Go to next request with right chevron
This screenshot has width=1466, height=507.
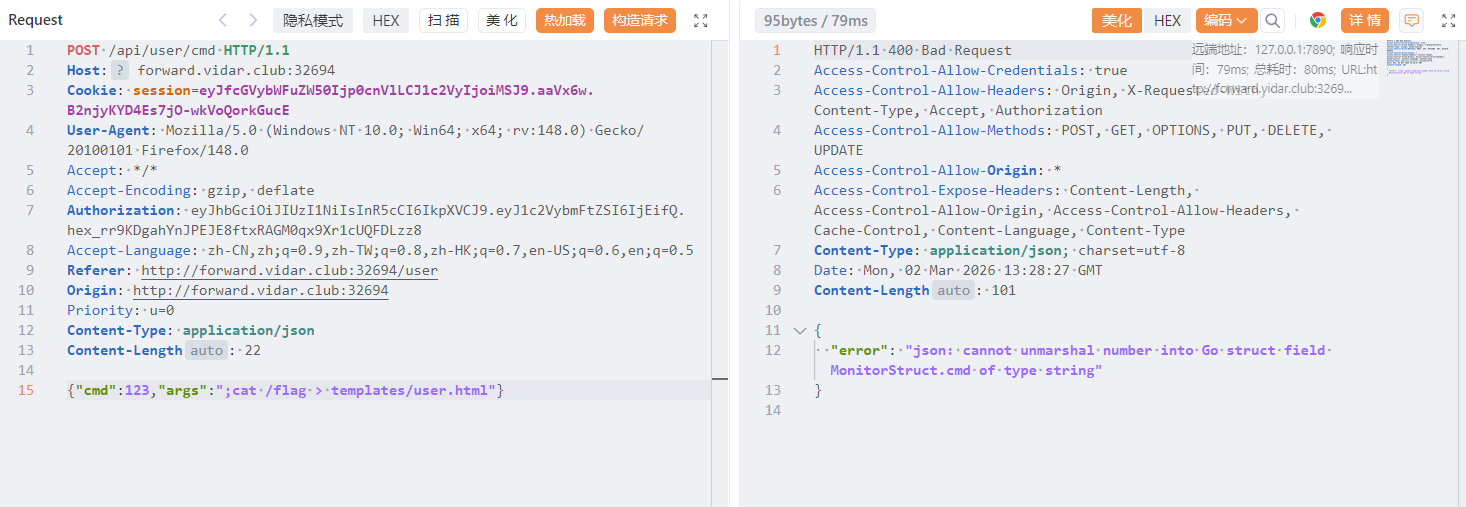[x=253, y=20]
